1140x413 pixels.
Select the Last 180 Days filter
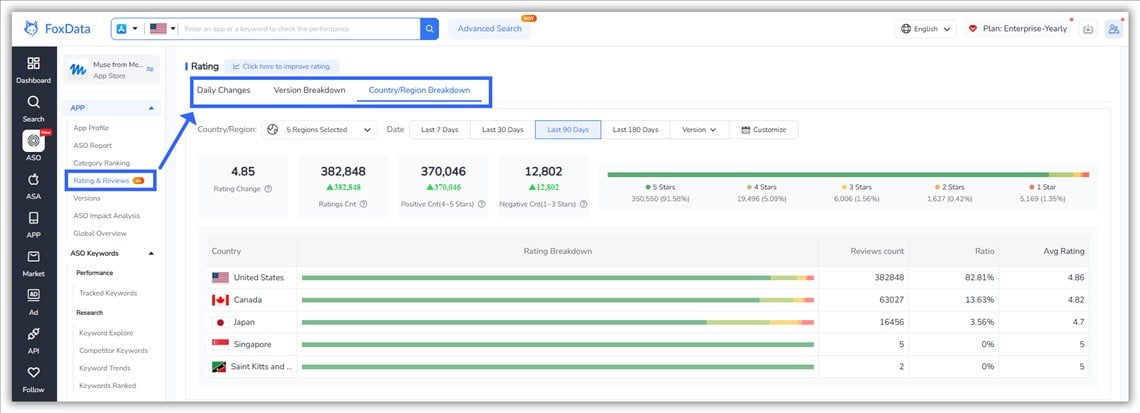coord(635,129)
